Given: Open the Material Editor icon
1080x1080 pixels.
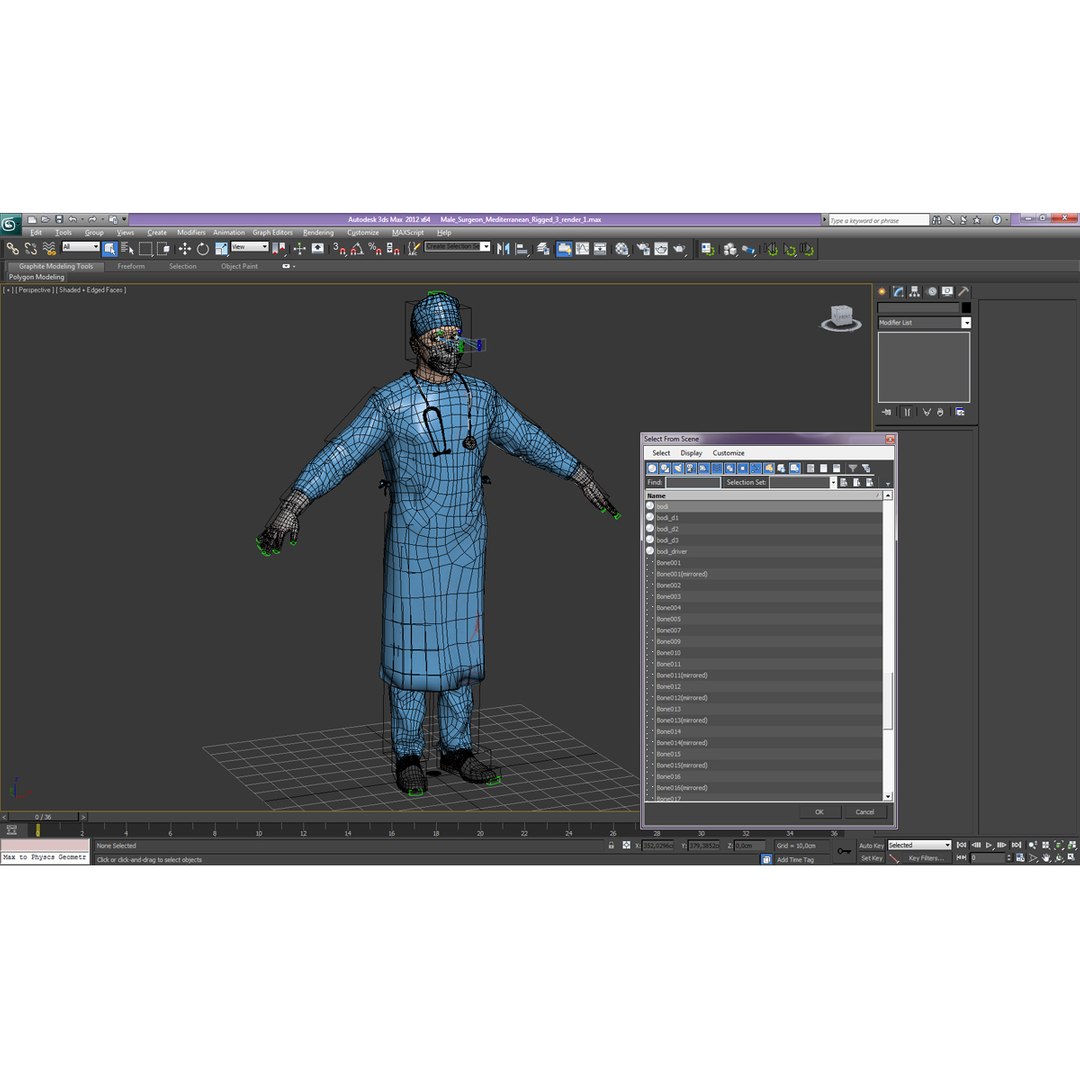Looking at the screenshot, I should point(622,249).
